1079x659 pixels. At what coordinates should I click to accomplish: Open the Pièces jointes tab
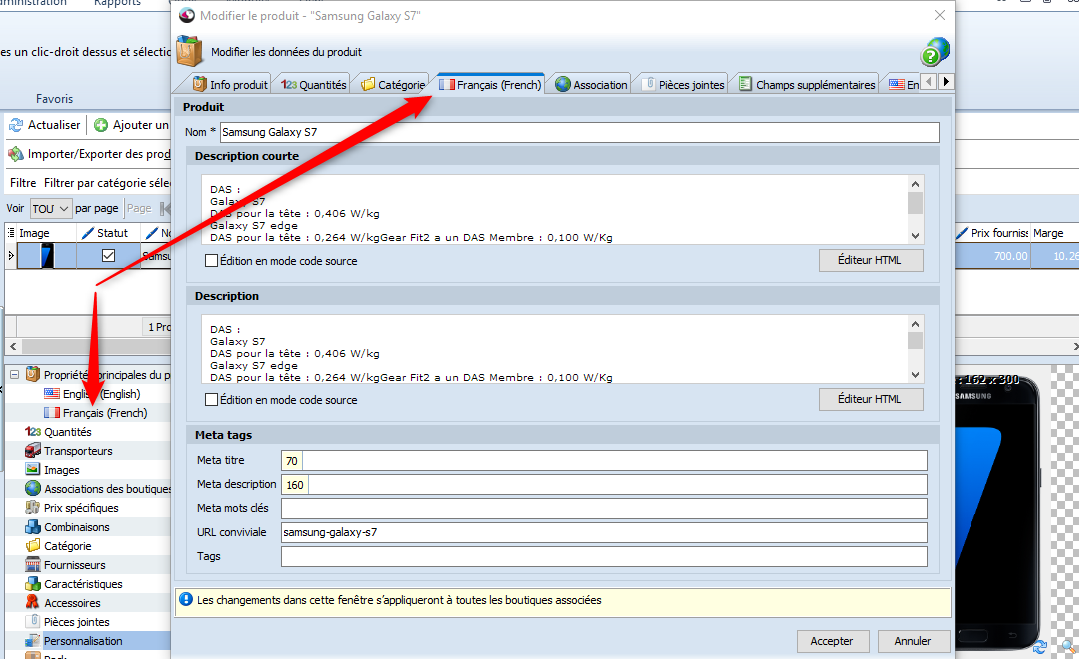tap(683, 85)
